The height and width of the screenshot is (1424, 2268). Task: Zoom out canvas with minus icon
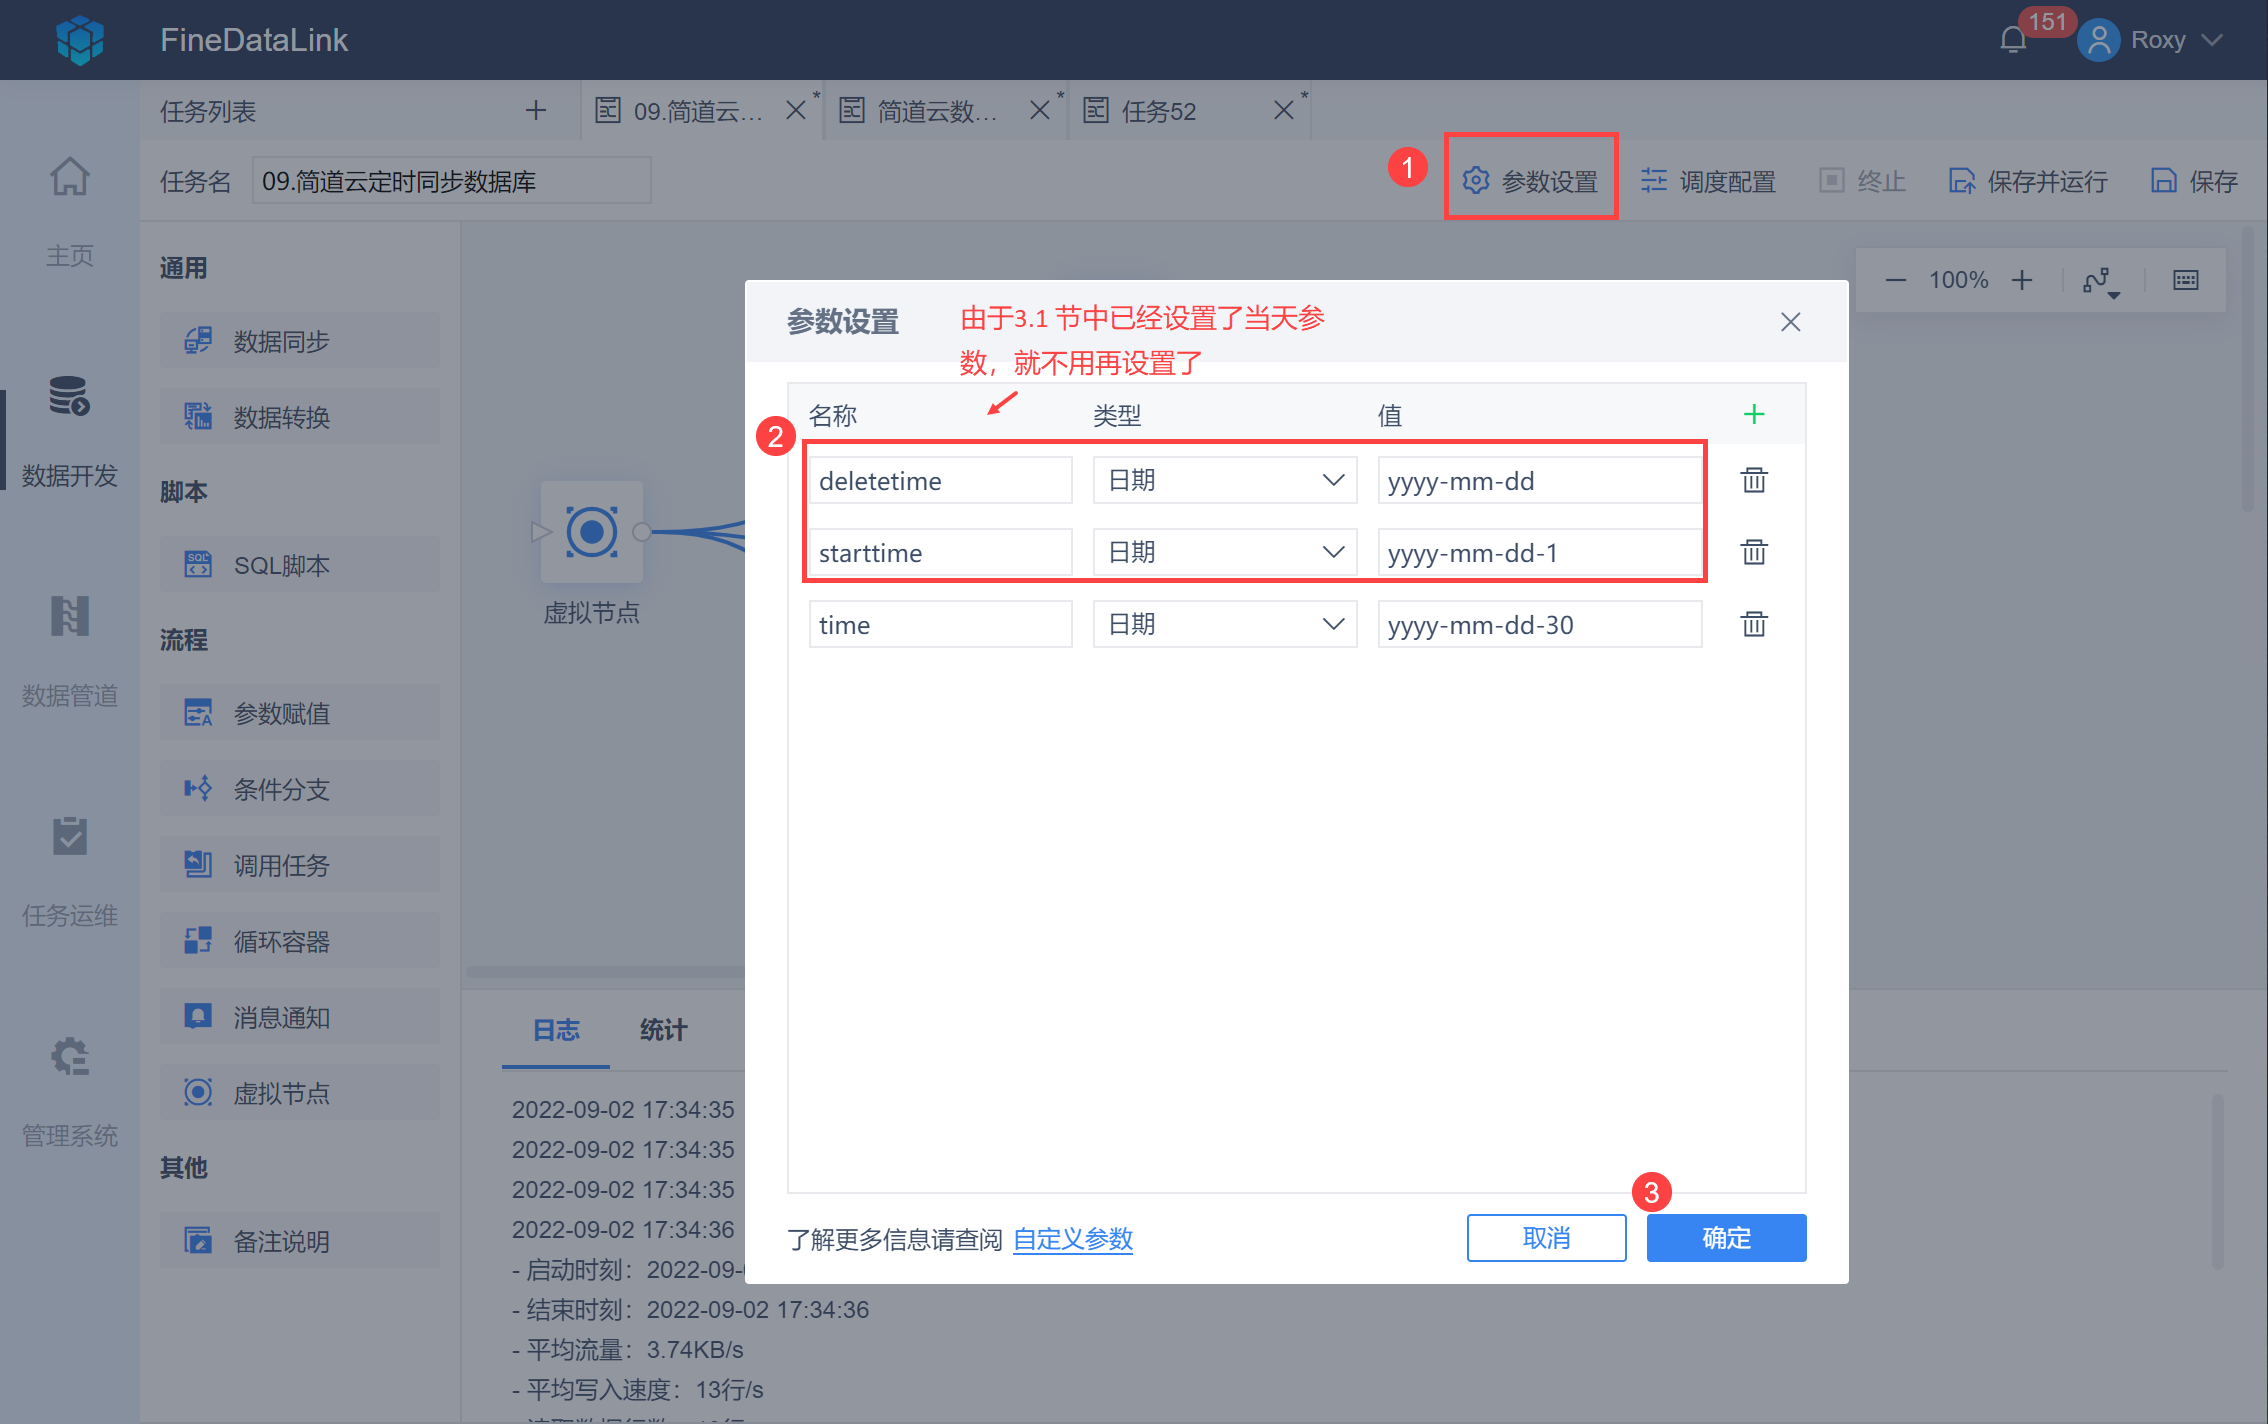pos(1895,280)
